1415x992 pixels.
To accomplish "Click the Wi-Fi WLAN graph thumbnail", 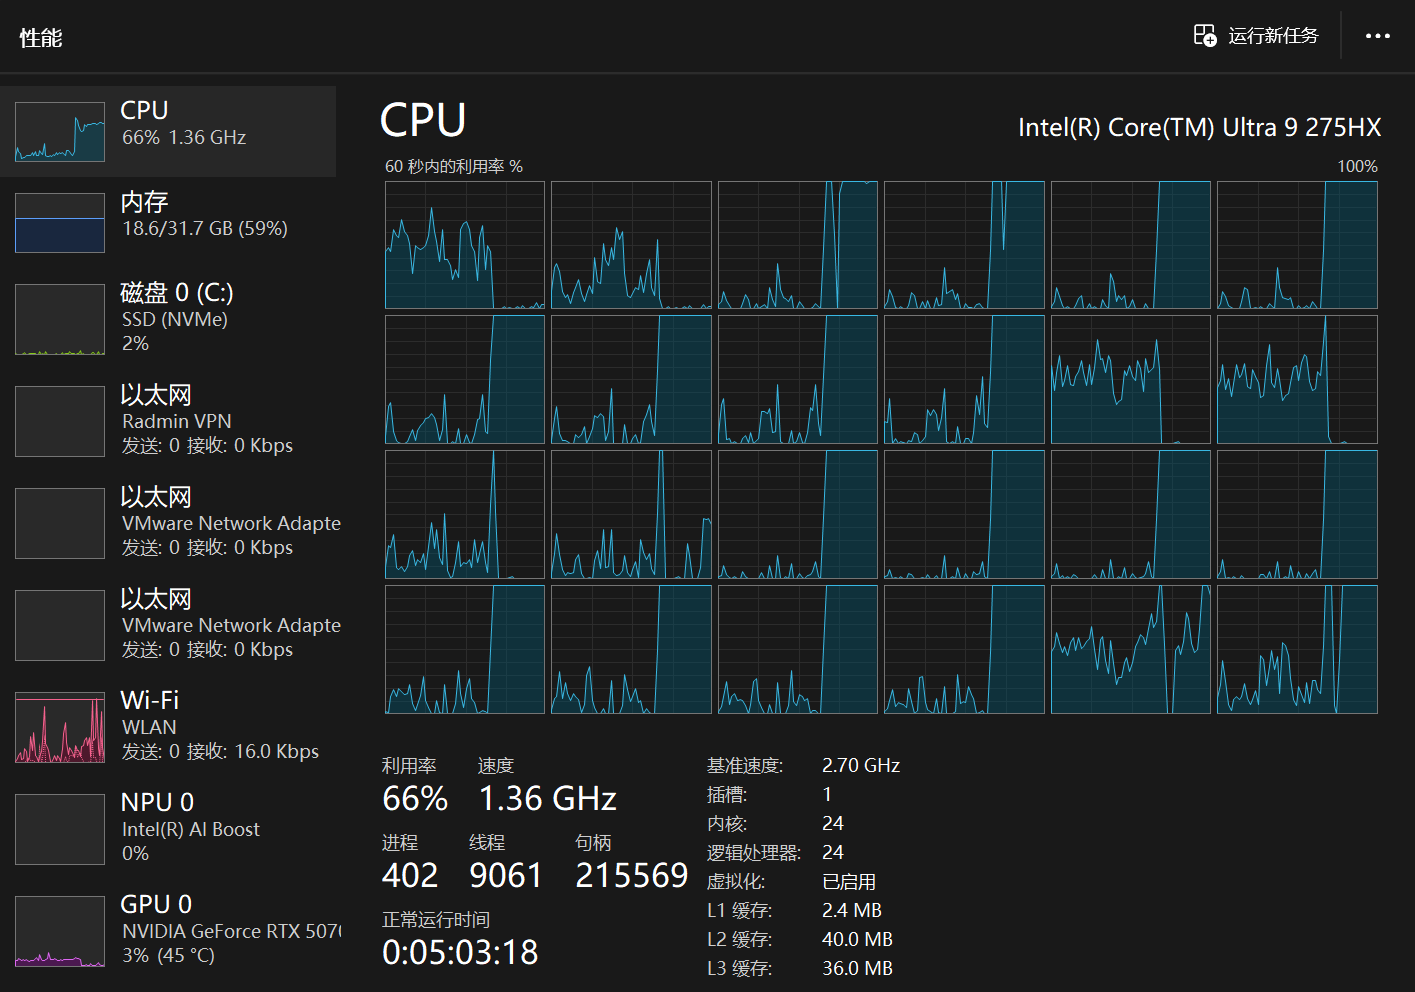I will coord(60,728).
